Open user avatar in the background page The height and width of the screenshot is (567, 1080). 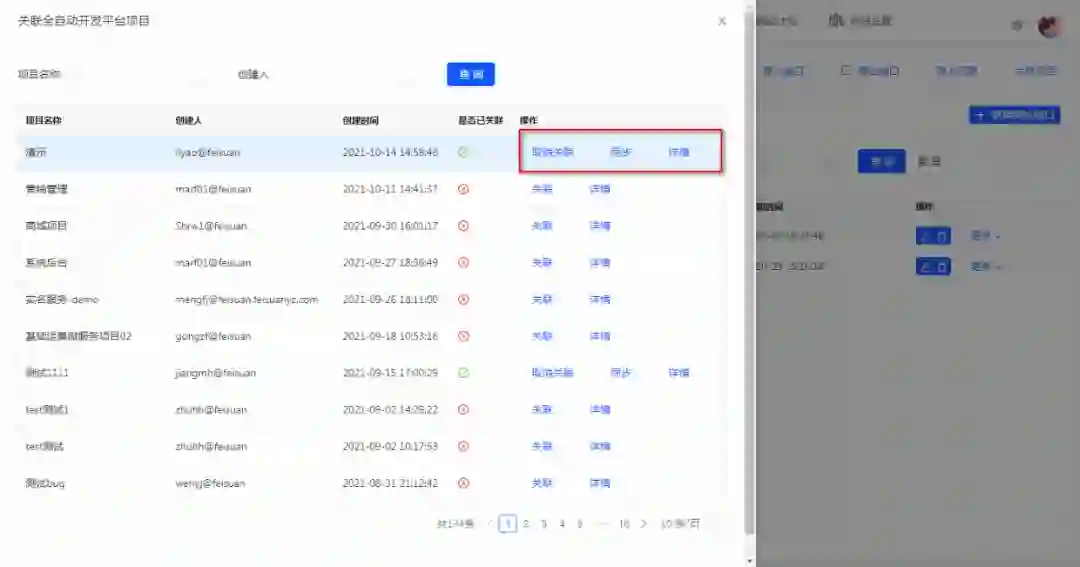pos(1050,26)
